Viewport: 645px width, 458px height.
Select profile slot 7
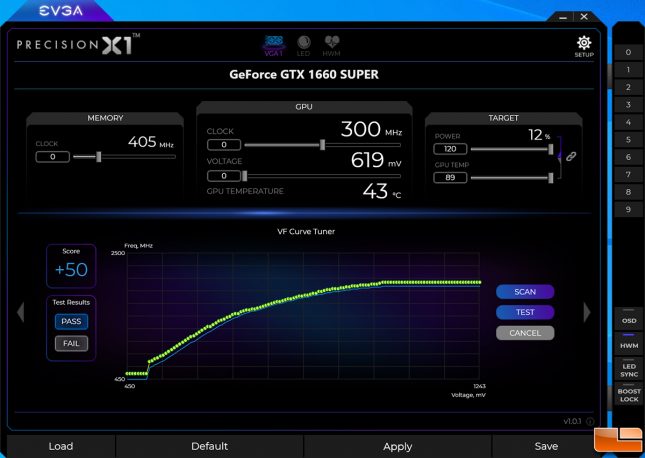point(628,174)
